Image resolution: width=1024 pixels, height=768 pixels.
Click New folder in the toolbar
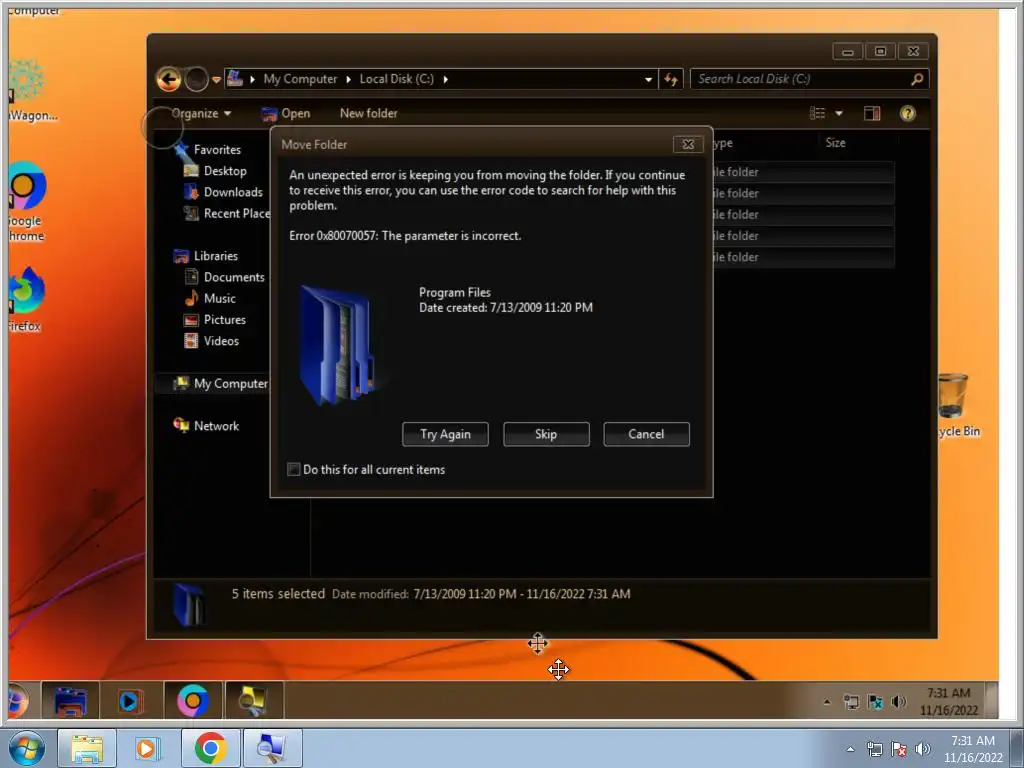[x=368, y=114]
